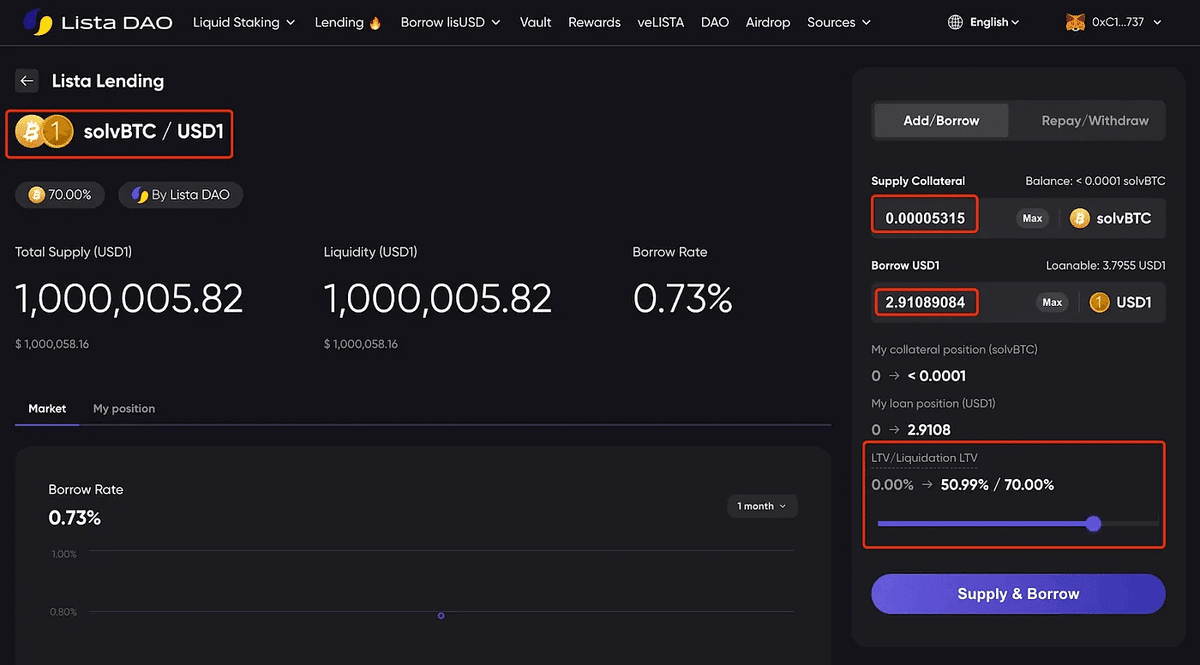This screenshot has width=1200, height=665.
Task: Click the Lending fire icon
Action: tap(375, 22)
